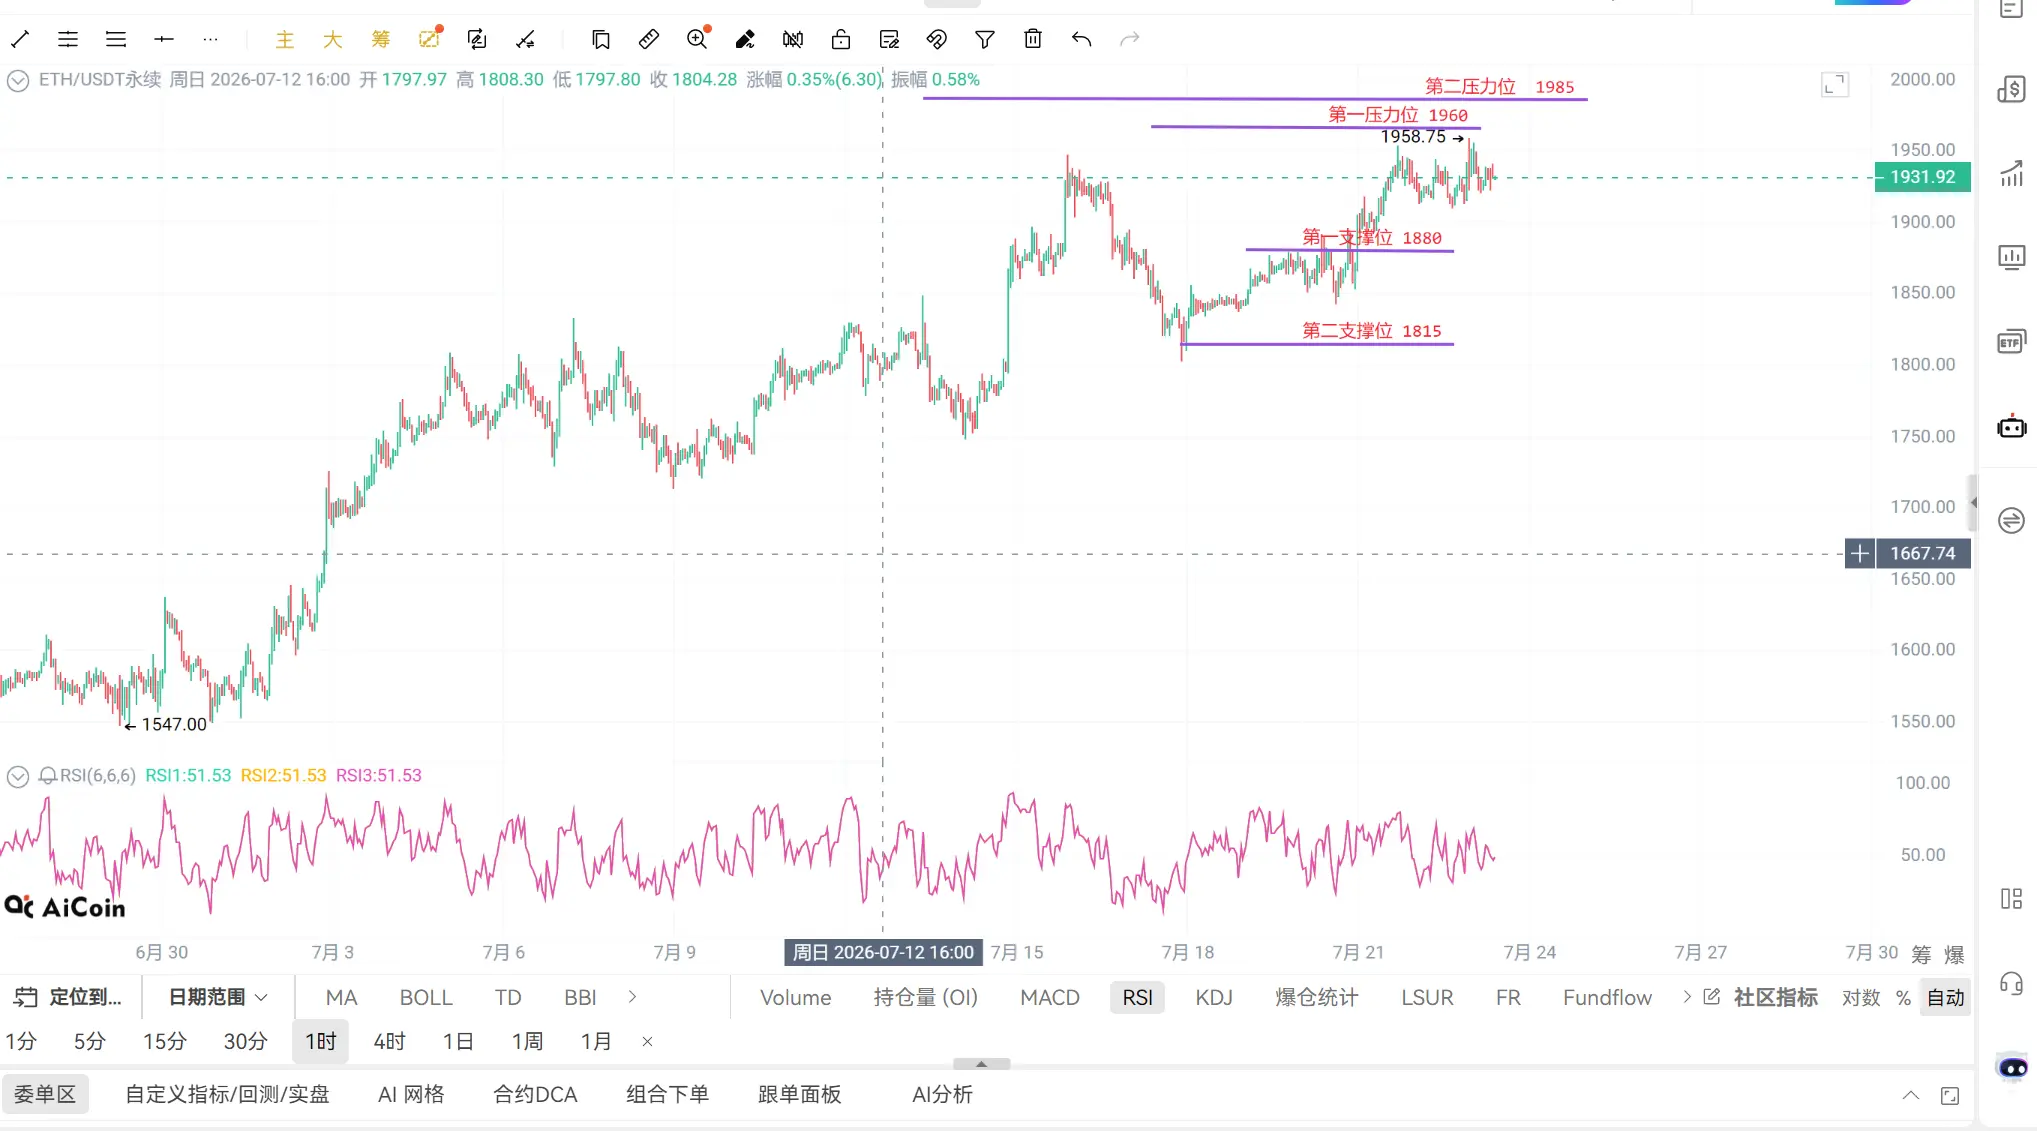2037x1131 pixels.
Task: Open the 委单区 order tab
Action: click(x=45, y=1095)
